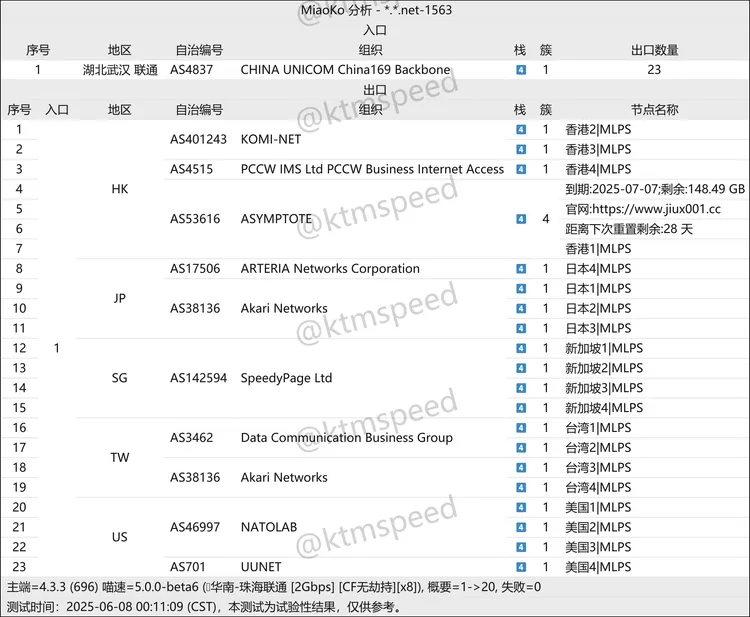Click the IPv4 badge next to 新加坡1|MLPS
The height and width of the screenshot is (617, 750).
[520, 348]
